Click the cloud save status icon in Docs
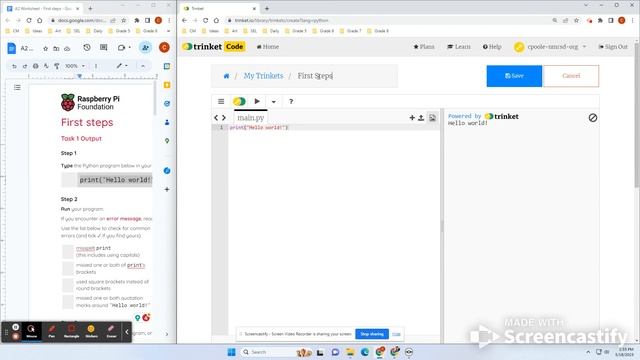Image resolution: width=640 pixels, height=360 pixels. click(x=67, y=48)
